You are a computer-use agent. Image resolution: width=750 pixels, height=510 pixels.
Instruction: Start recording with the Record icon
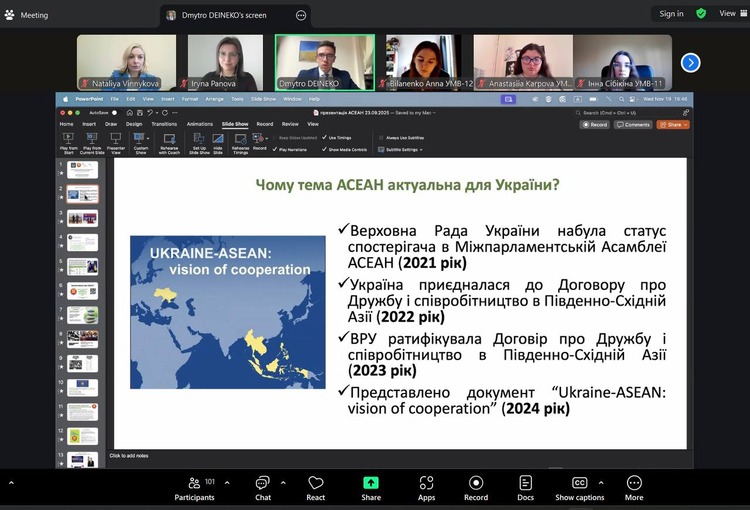coord(476,483)
